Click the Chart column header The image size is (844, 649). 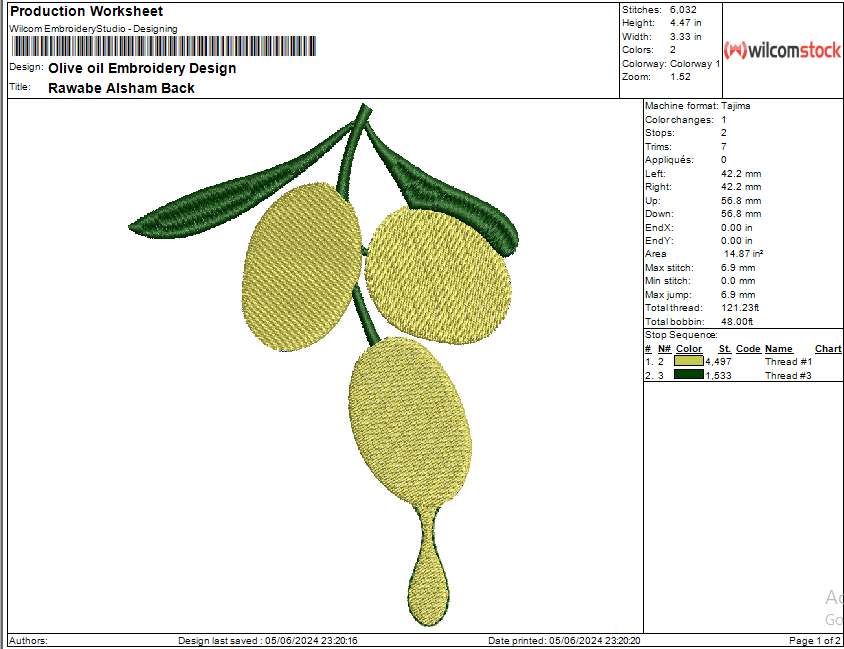(828, 349)
